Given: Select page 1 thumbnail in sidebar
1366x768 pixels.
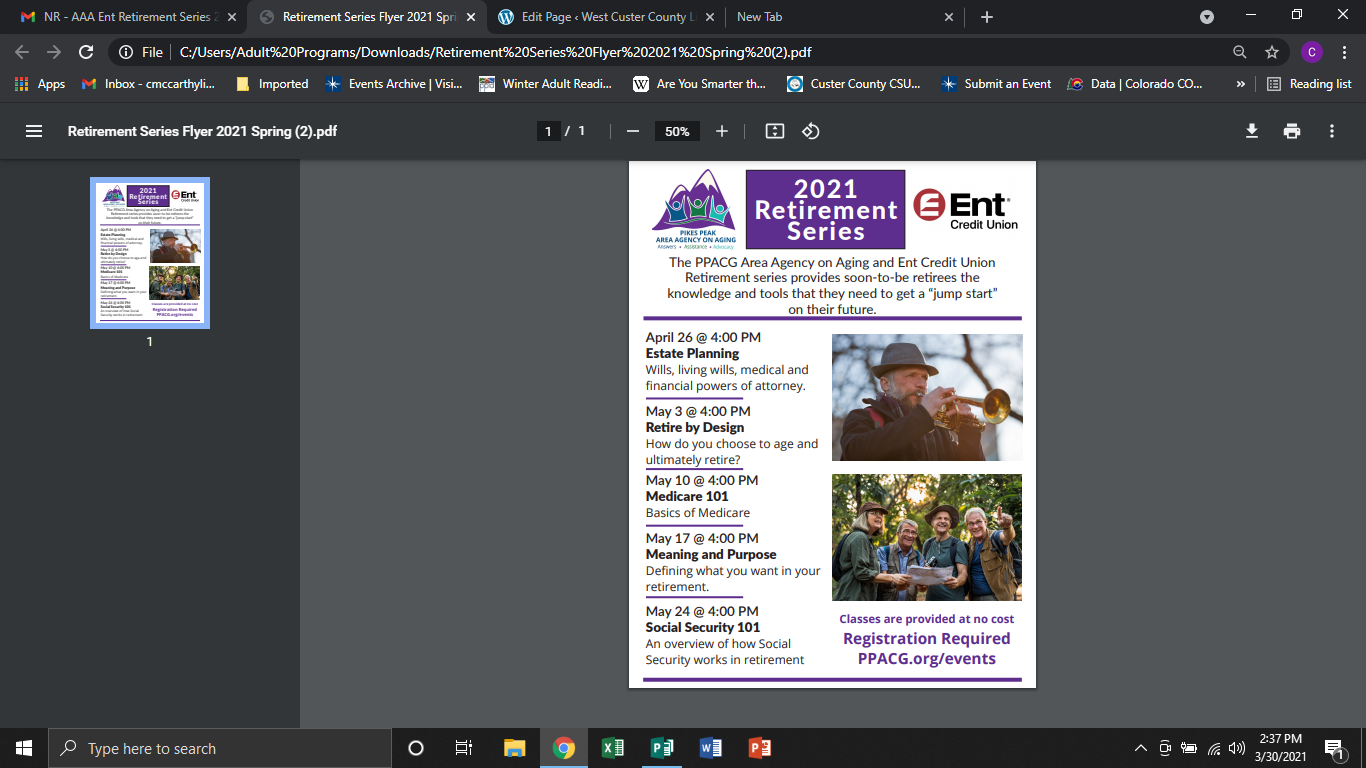Looking at the screenshot, I should 150,253.
